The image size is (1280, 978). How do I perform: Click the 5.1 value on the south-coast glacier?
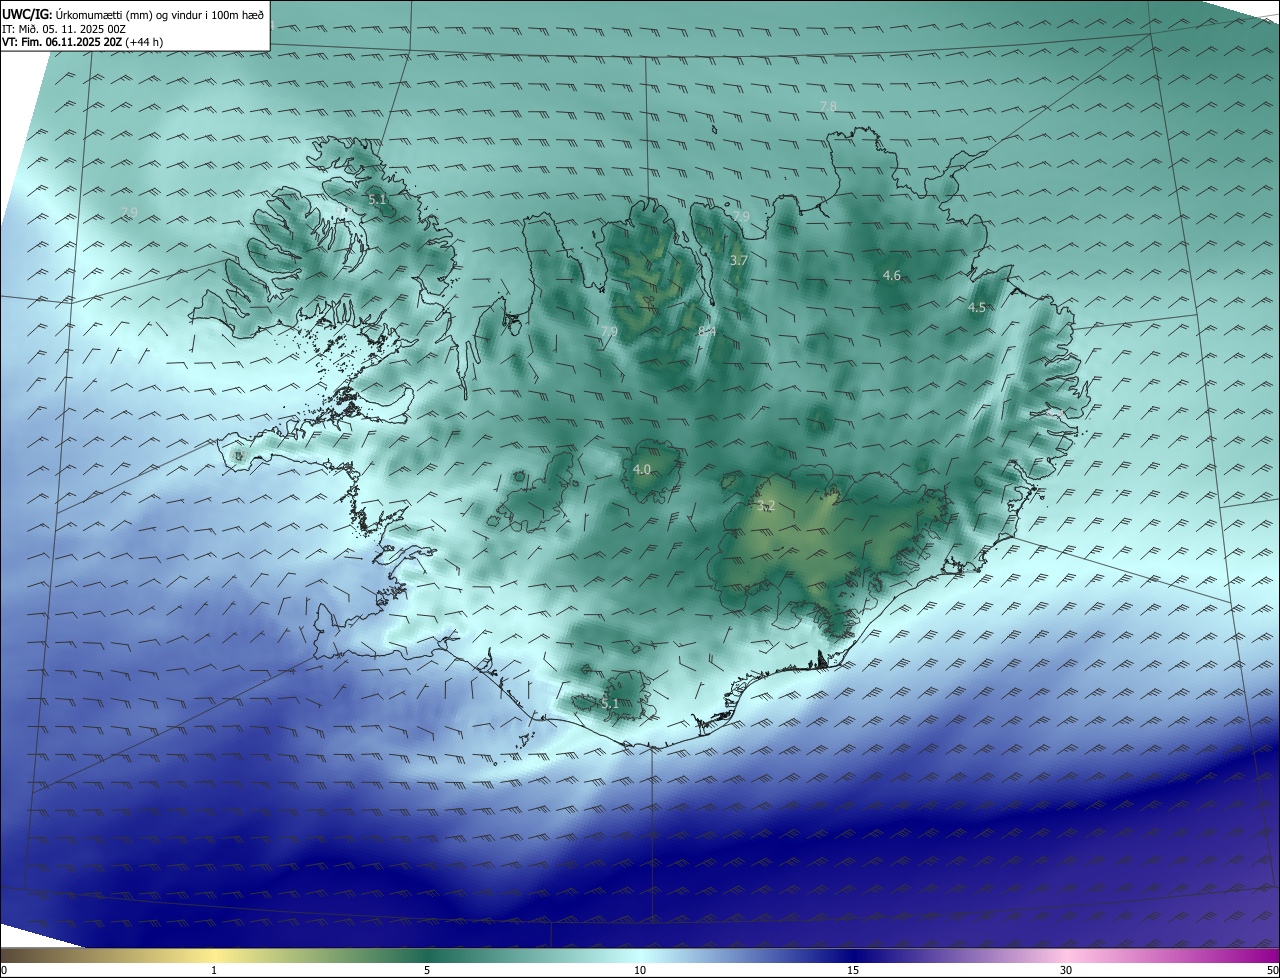pos(610,704)
